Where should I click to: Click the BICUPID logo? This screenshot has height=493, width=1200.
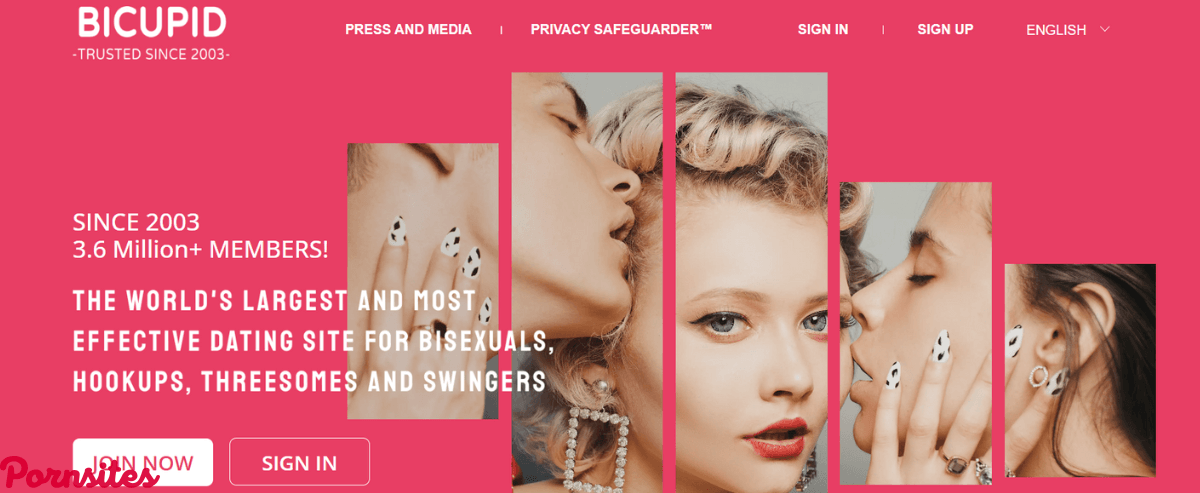pos(152,22)
